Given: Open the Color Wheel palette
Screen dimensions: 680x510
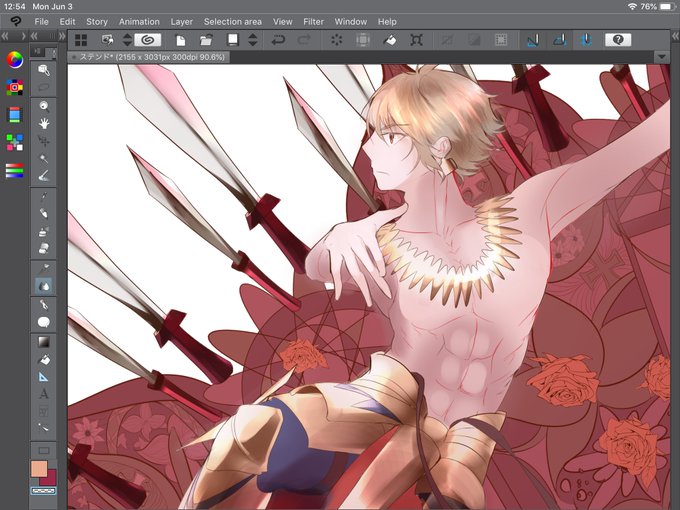Looking at the screenshot, I should click(14, 59).
